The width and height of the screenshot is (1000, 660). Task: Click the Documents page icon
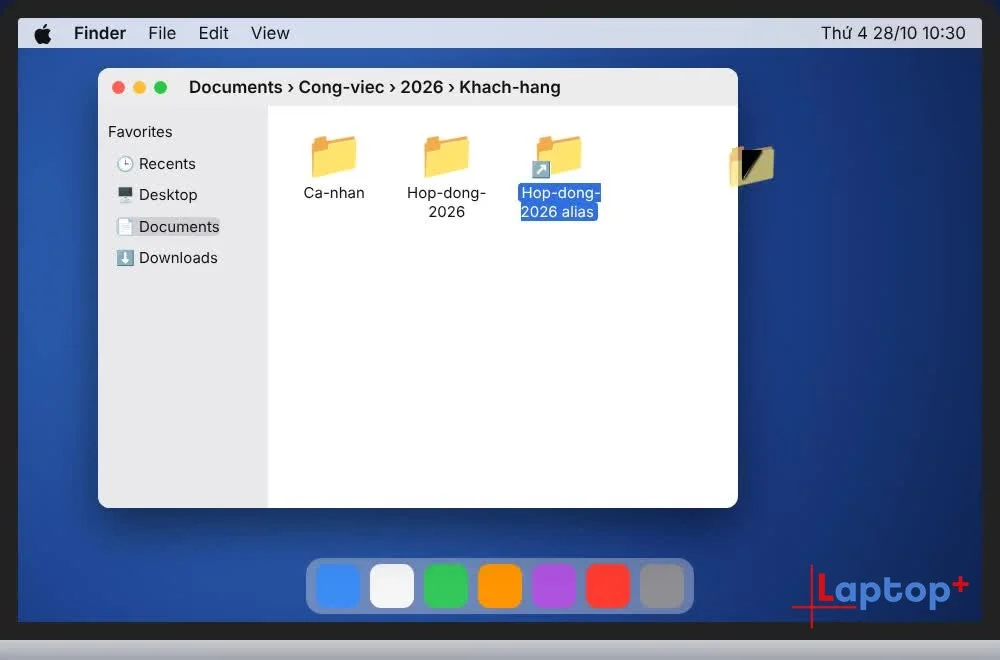(x=125, y=226)
